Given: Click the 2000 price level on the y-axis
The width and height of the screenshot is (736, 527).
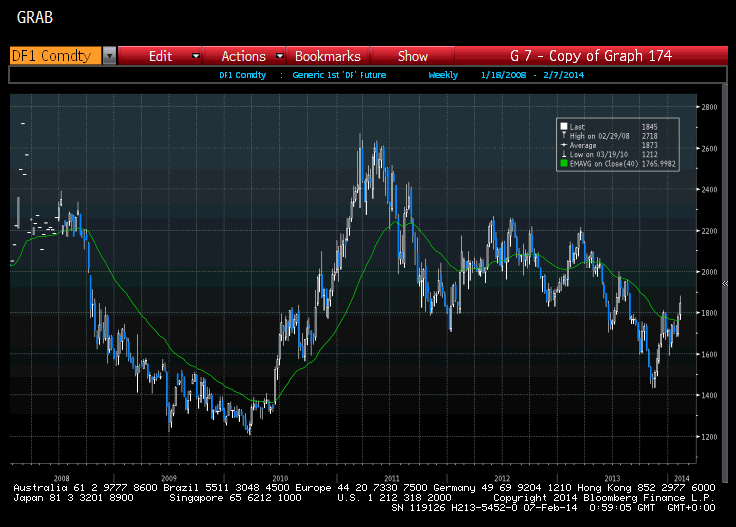Looking at the screenshot, I should (x=710, y=272).
